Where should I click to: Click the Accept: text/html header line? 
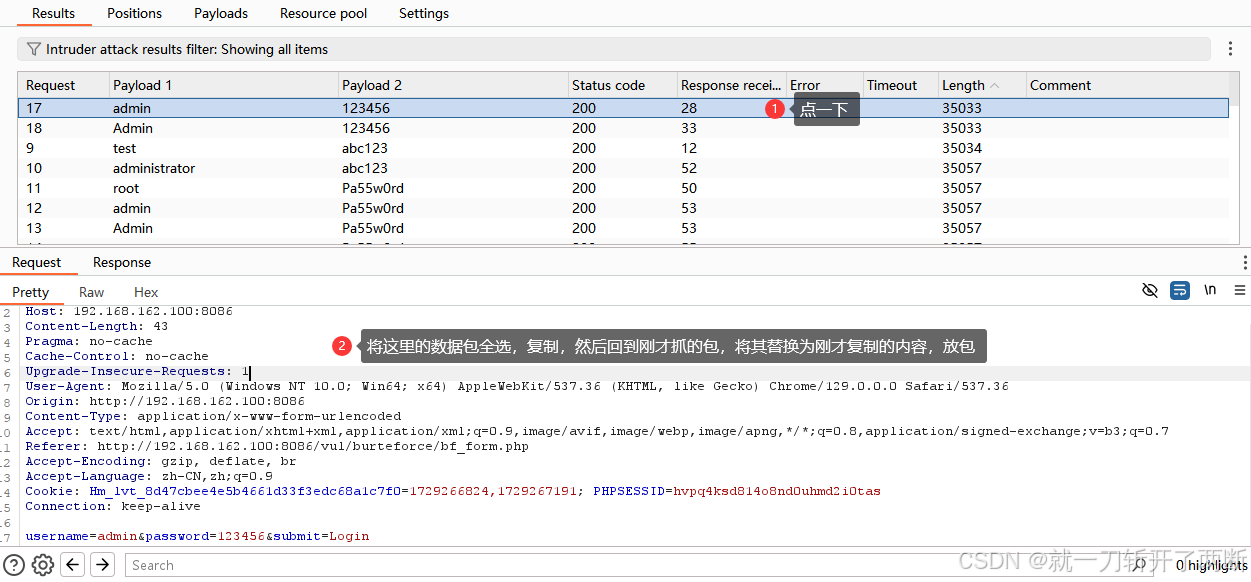click(x=597, y=431)
